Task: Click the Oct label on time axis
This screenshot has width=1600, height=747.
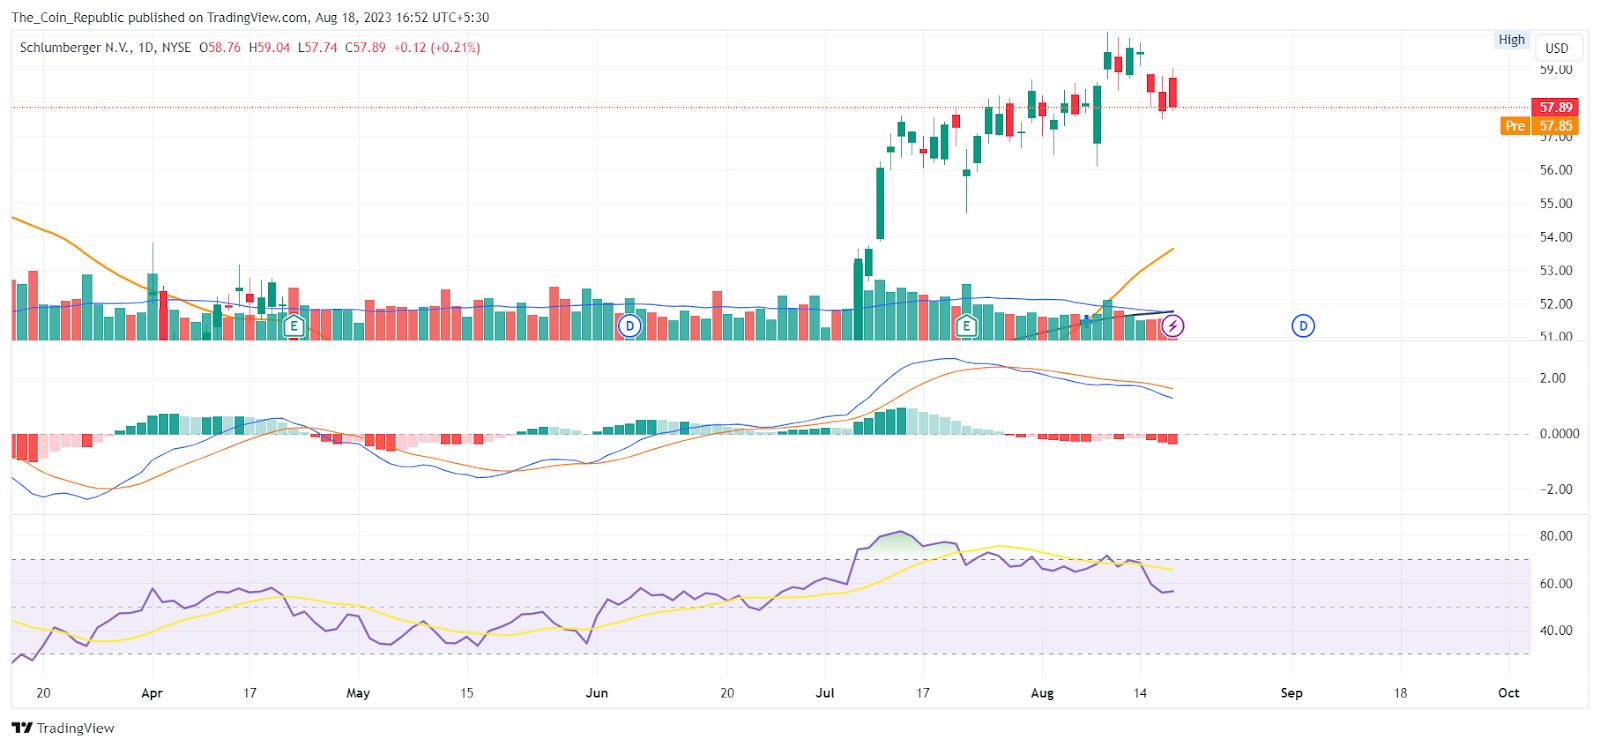Action: pyautogui.click(x=1509, y=693)
